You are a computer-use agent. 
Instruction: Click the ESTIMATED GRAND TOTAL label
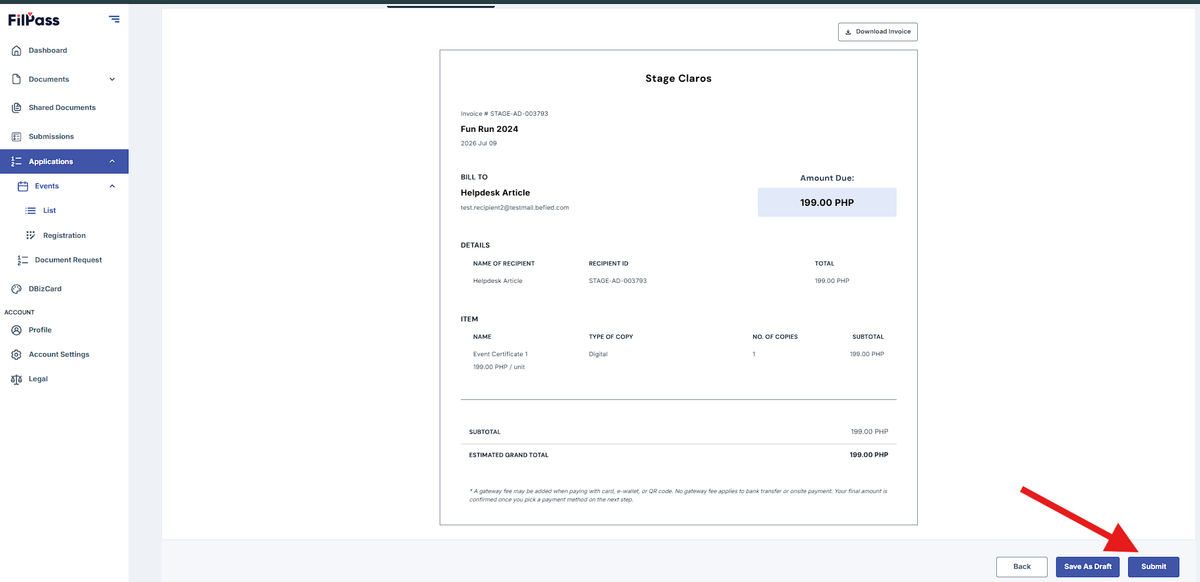coord(509,455)
